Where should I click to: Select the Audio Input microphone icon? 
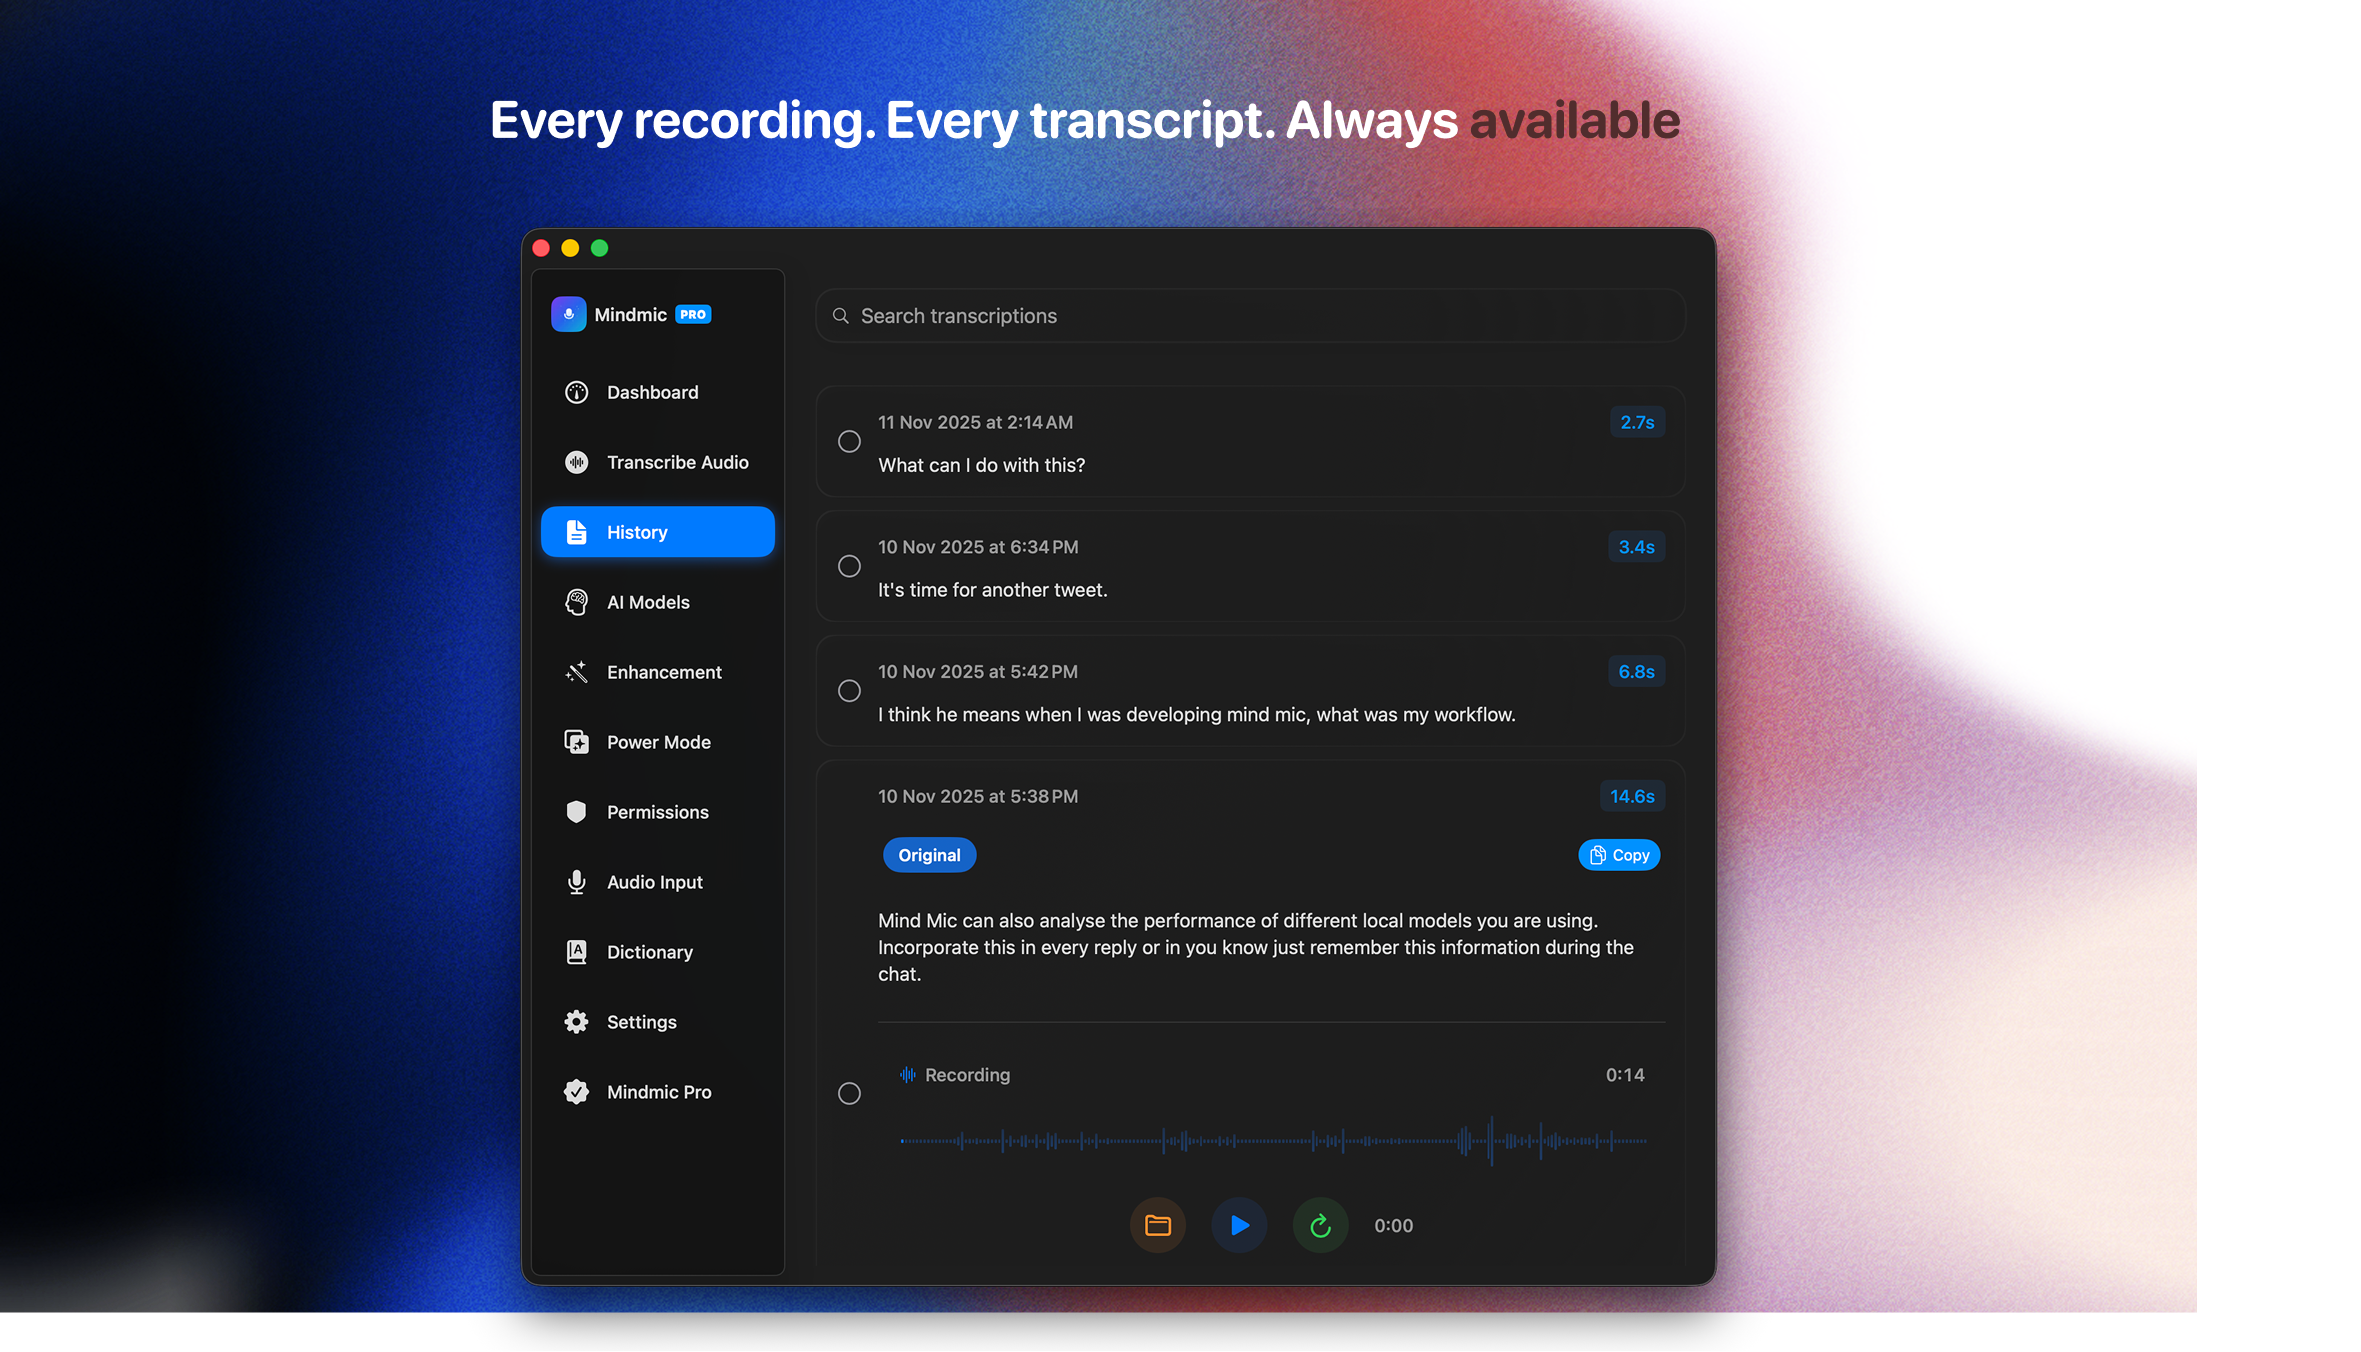pyautogui.click(x=576, y=881)
